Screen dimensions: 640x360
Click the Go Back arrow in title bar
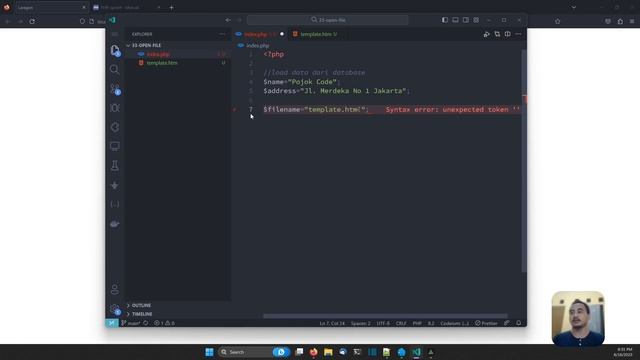[228, 20]
